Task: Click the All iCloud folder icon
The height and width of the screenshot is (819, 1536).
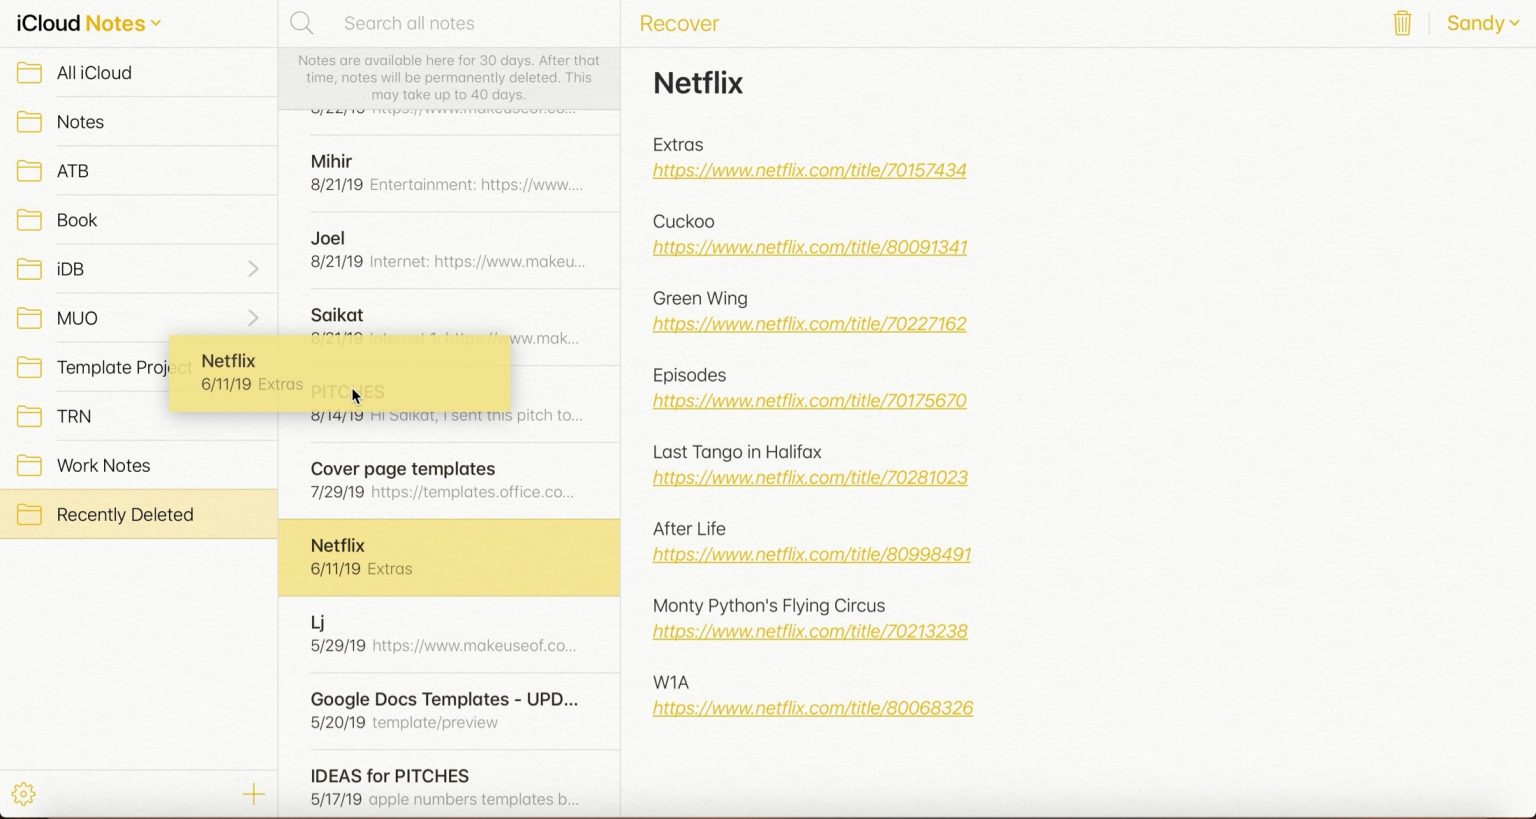Action: pyautogui.click(x=30, y=73)
